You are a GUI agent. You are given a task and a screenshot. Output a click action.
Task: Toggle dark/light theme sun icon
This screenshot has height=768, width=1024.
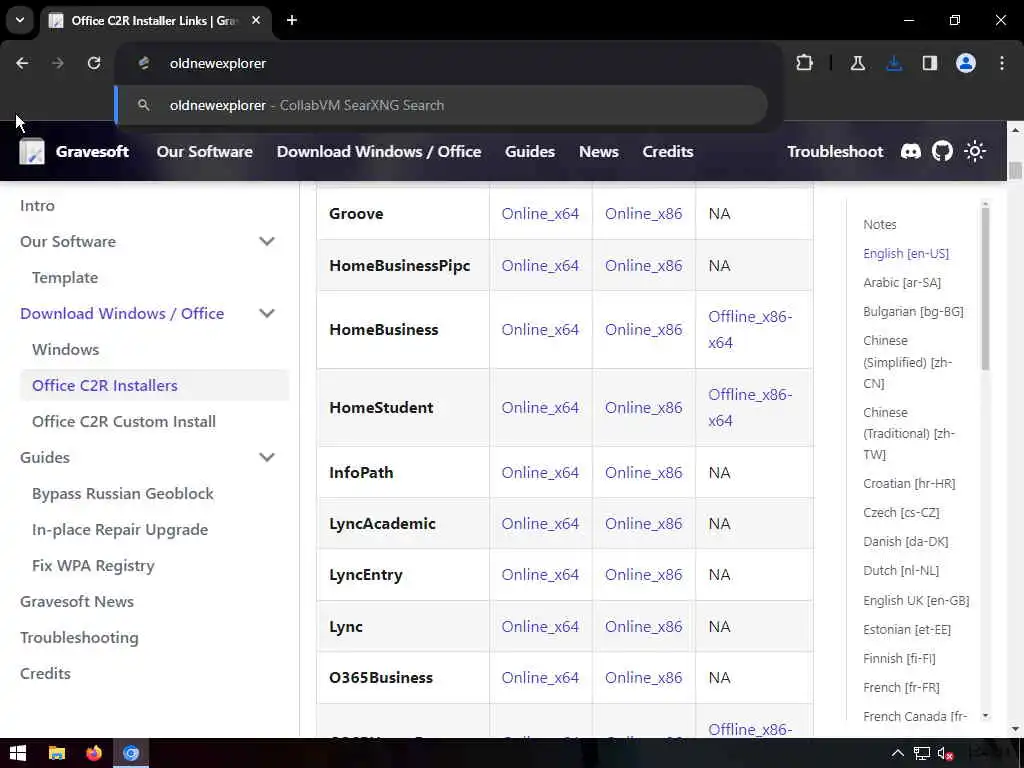click(975, 152)
